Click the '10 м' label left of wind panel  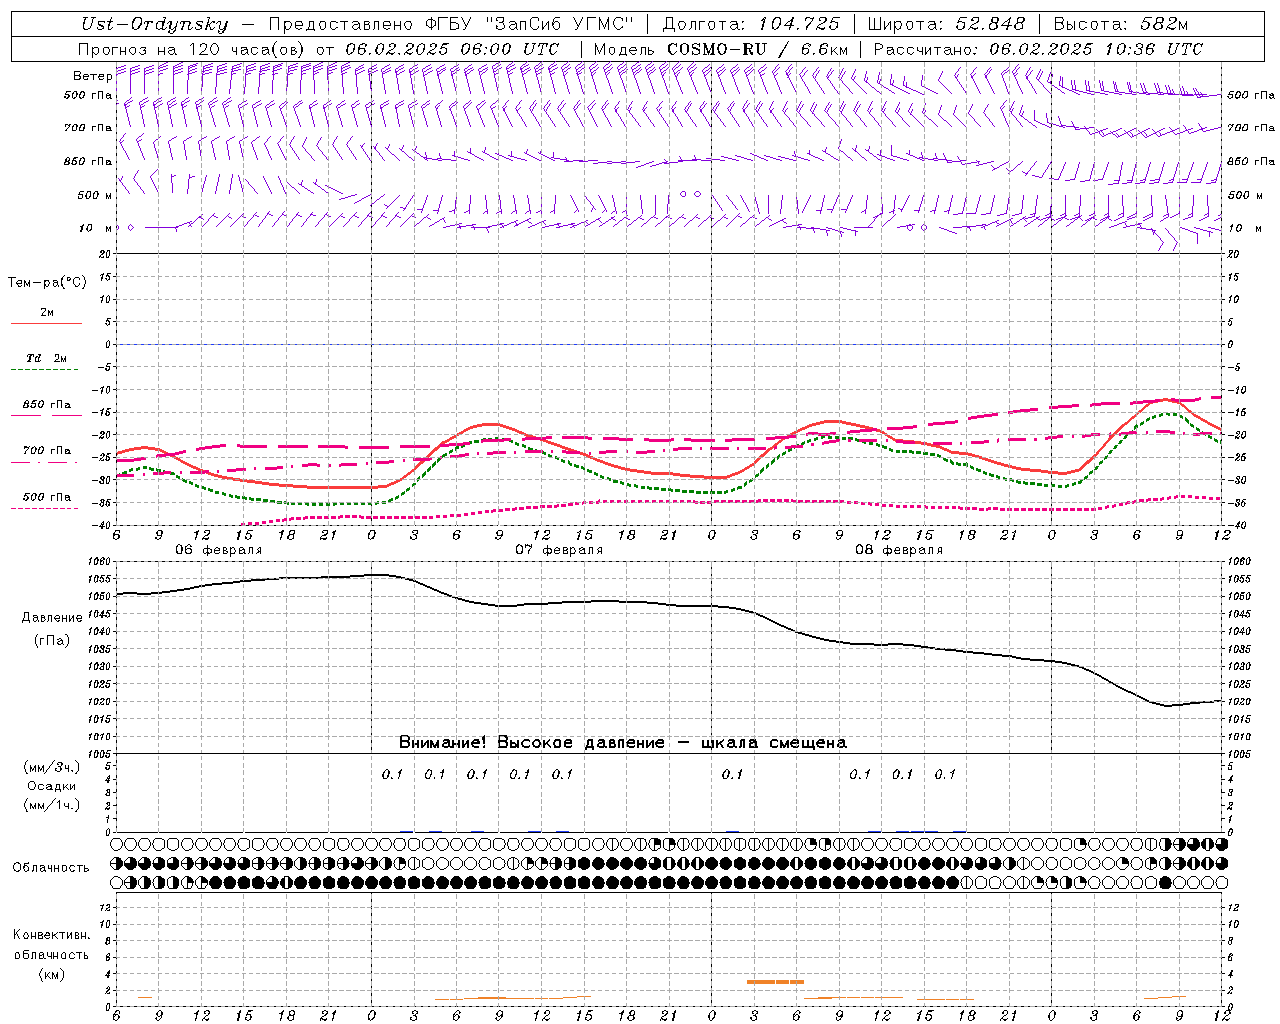tap(95, 229)
